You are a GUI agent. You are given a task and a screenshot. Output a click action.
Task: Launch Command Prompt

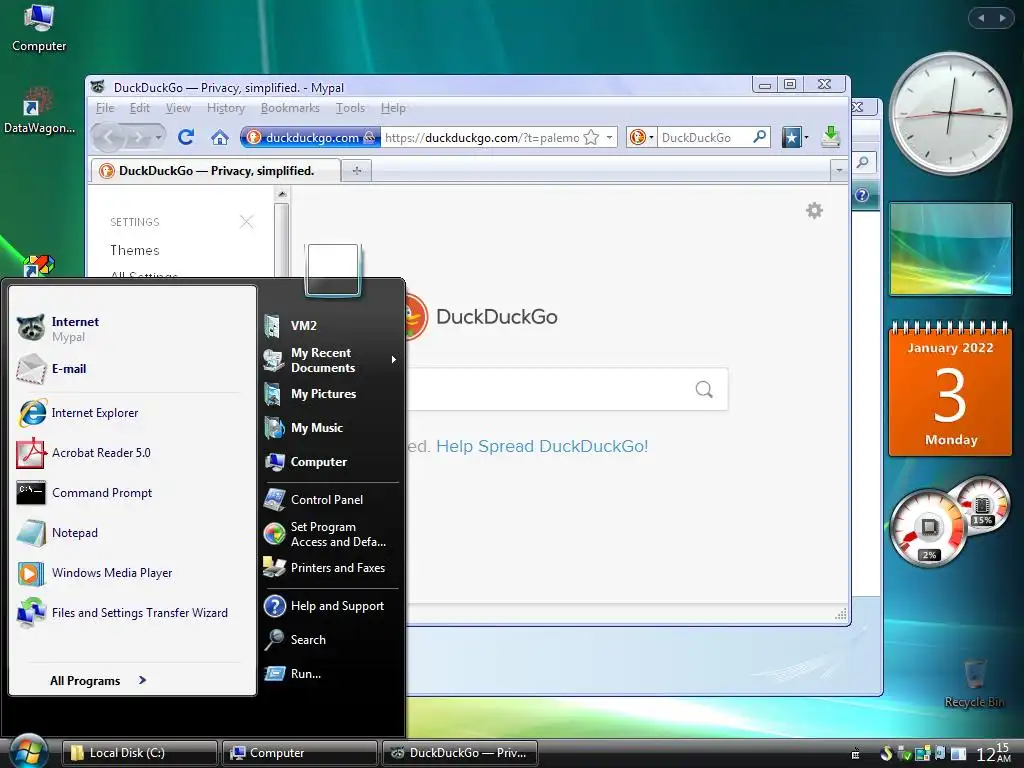[x=131, y=493]
